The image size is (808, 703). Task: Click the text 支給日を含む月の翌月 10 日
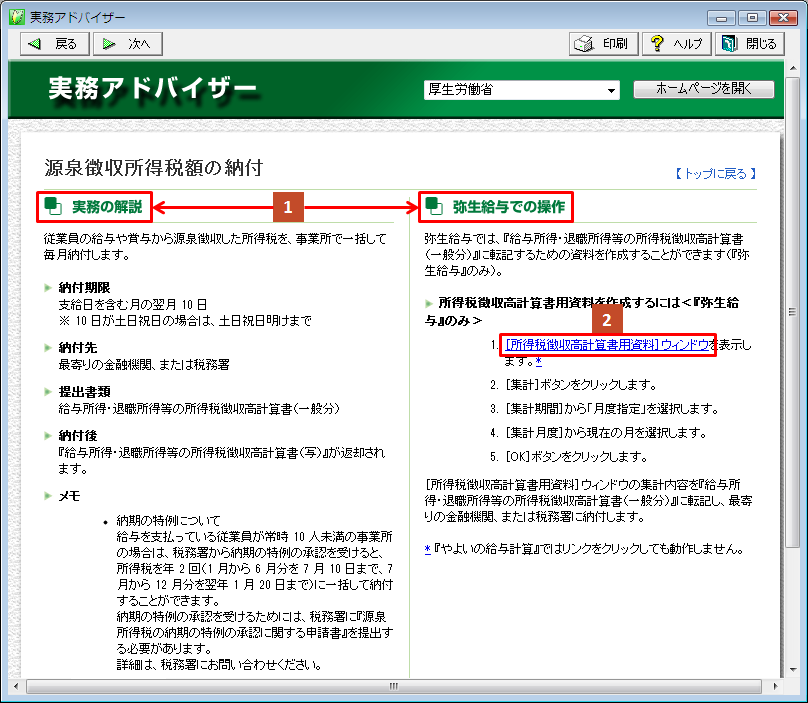(x=133, y=305)
